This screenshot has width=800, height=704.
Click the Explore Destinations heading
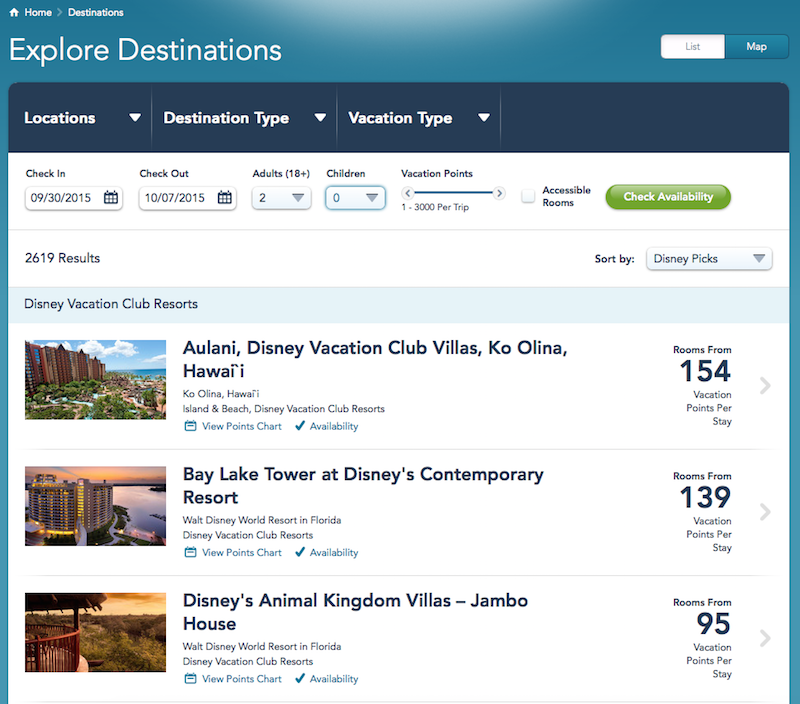click(145, 50)
